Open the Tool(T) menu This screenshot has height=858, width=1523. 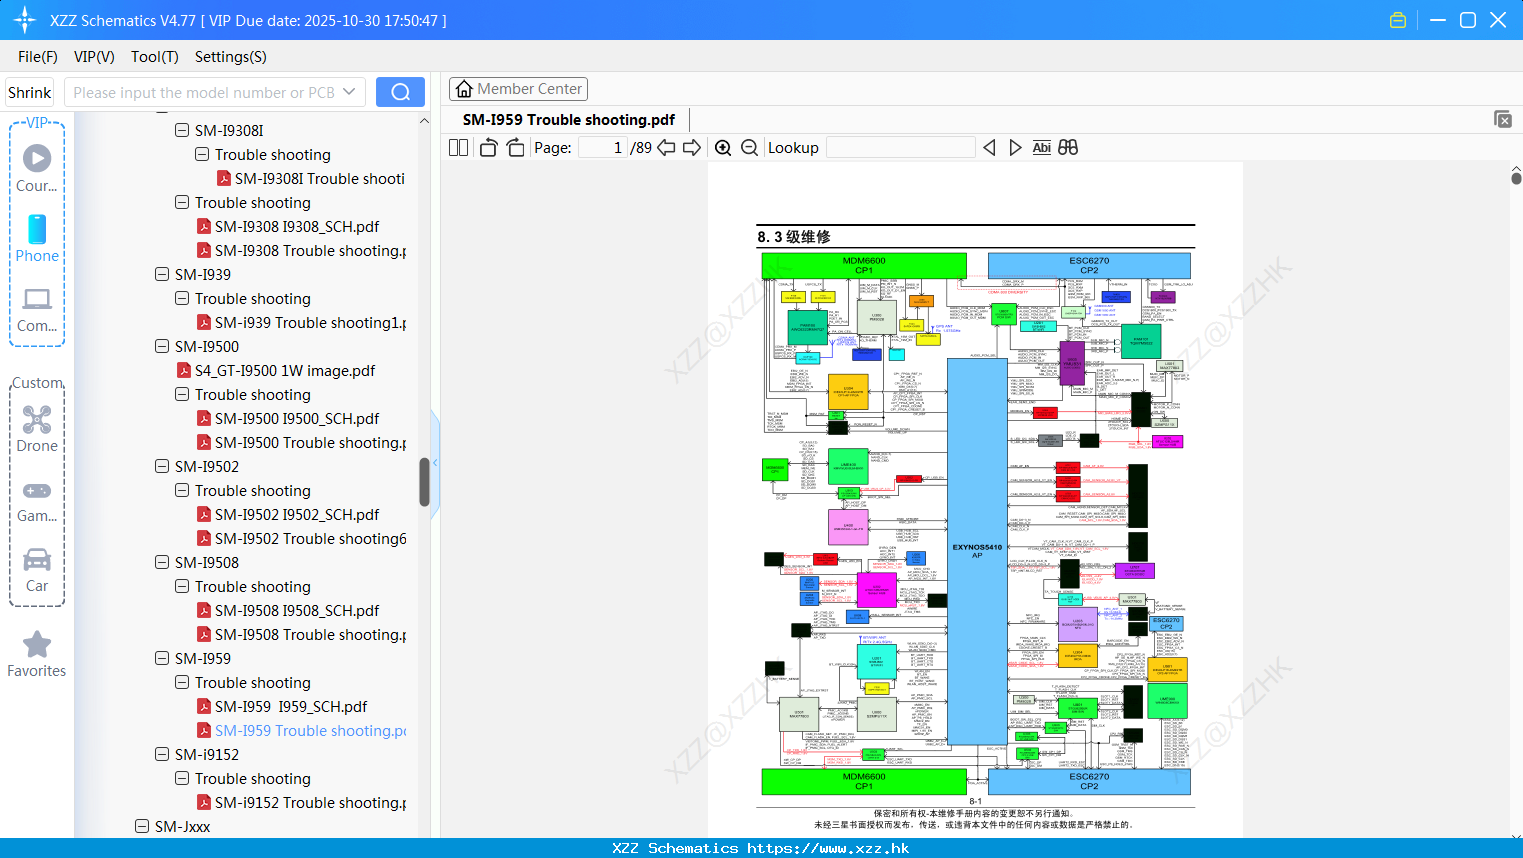(x=155, y=57)
